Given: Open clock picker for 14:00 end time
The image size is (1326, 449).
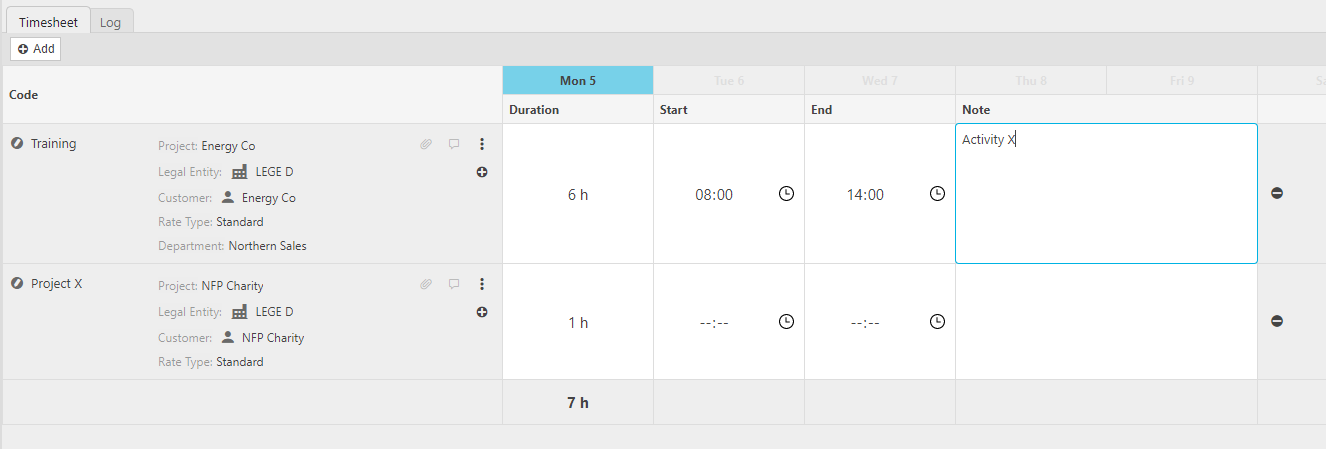Looking at the screenshot, I should point(937,194).
